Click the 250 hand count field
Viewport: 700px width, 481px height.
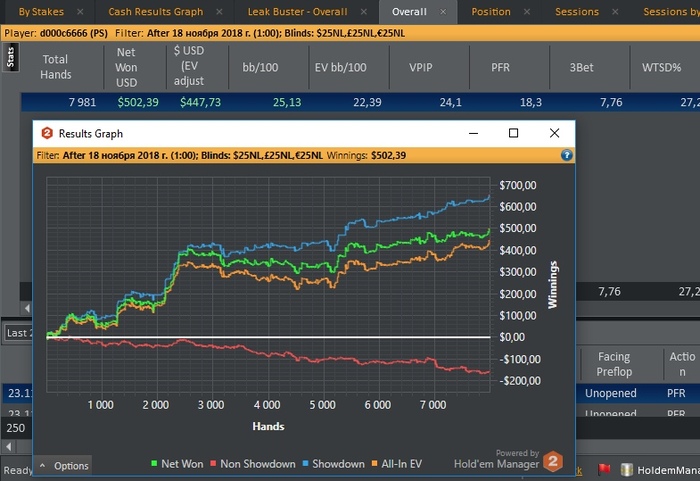tap(17, 428)
